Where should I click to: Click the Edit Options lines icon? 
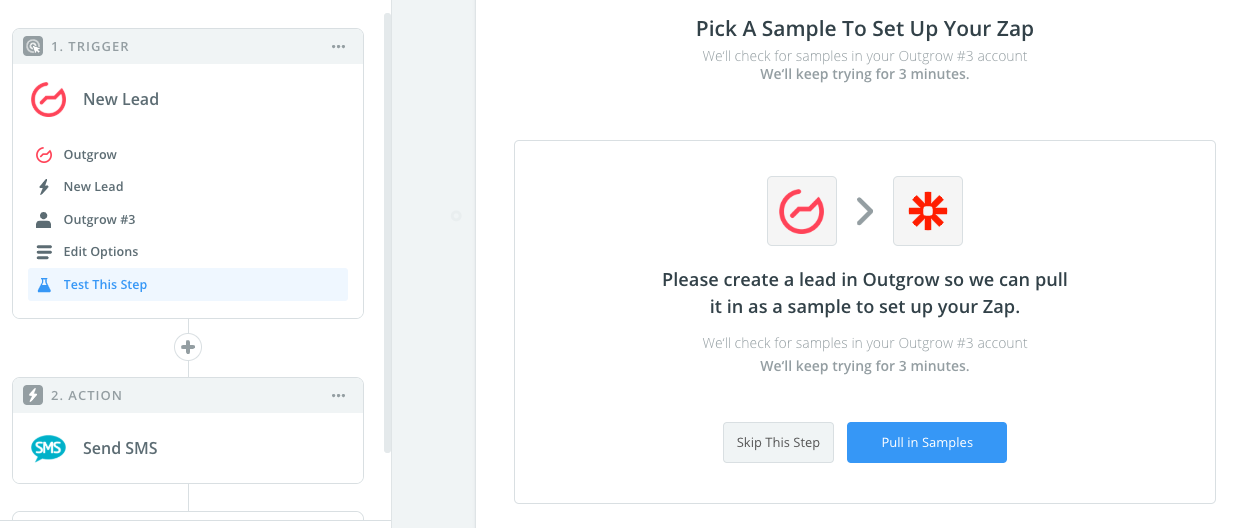pos(44,252)
